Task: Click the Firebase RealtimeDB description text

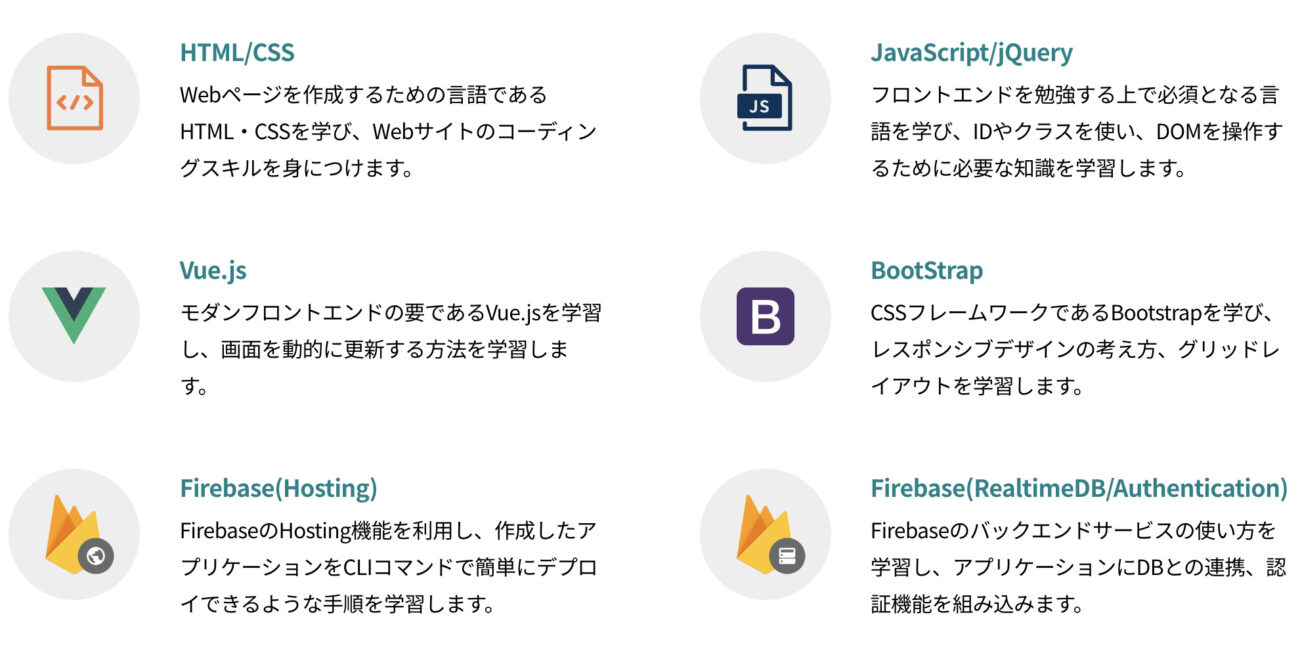Action: pyautogui.click(x=1075, y=567)
